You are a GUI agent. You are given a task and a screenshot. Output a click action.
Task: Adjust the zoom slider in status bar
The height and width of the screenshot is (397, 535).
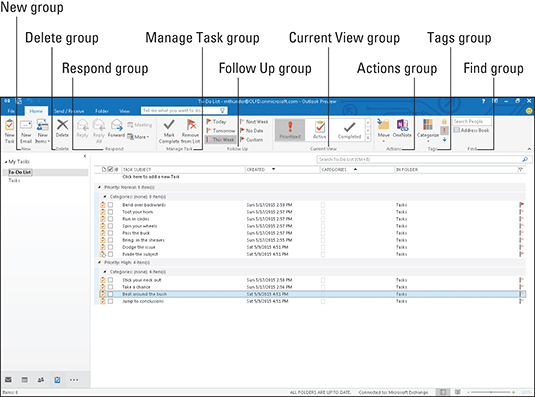491,392
